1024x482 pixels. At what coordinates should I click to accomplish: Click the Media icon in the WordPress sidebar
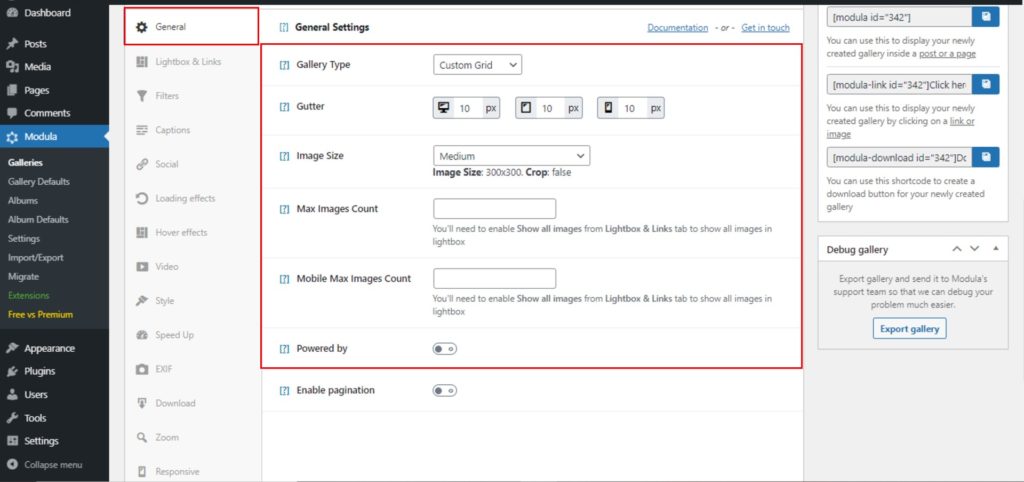click(x=12, y=67)
